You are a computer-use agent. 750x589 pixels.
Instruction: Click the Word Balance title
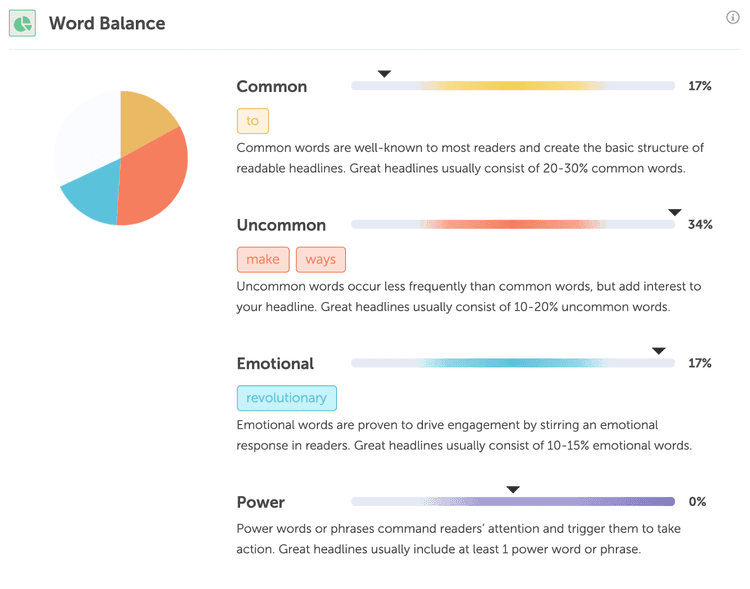point(107,23)
